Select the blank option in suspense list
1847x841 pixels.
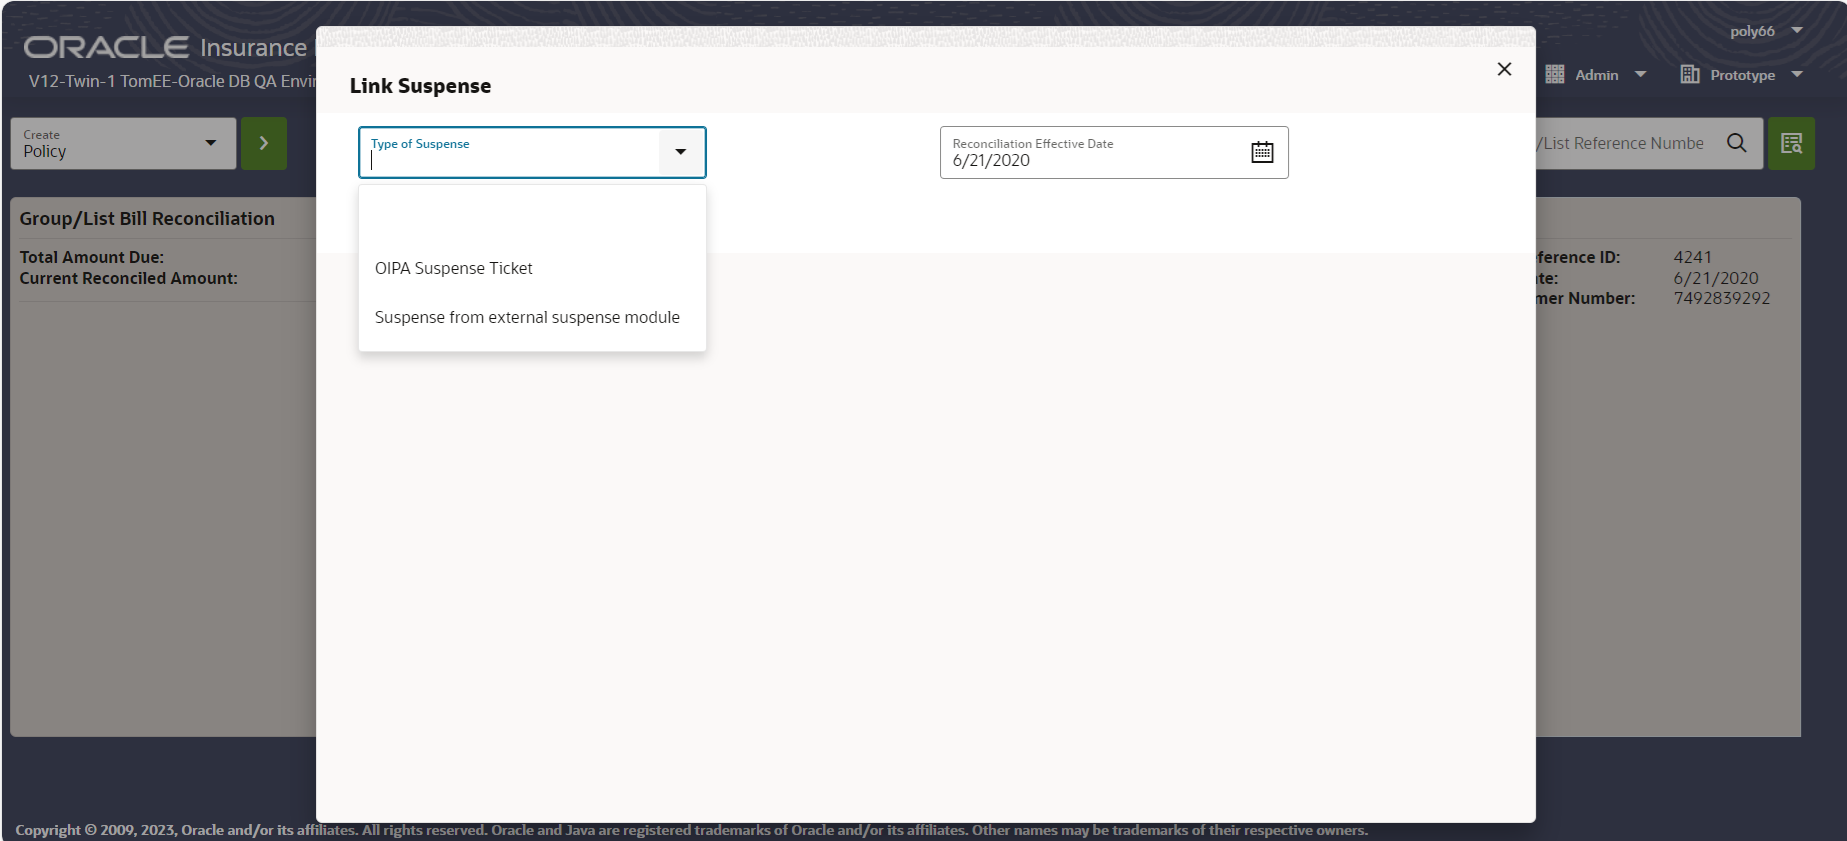pos(532,219)
